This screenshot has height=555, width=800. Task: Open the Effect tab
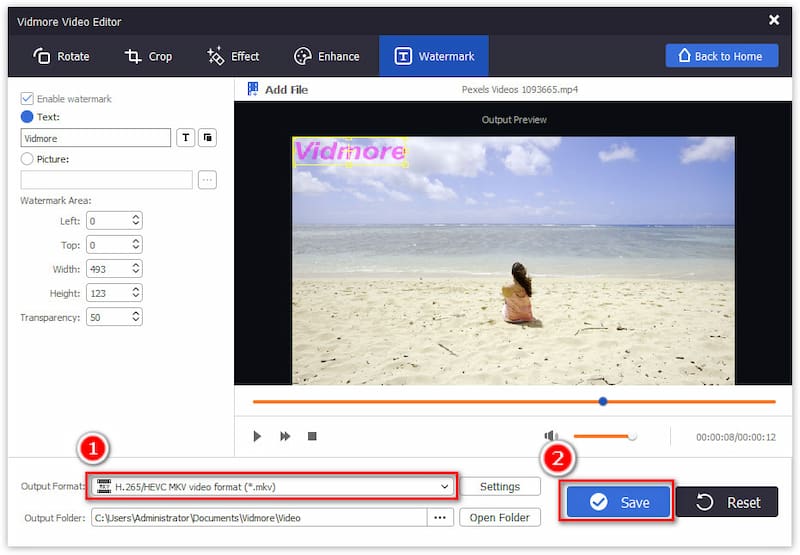[233, 56]
